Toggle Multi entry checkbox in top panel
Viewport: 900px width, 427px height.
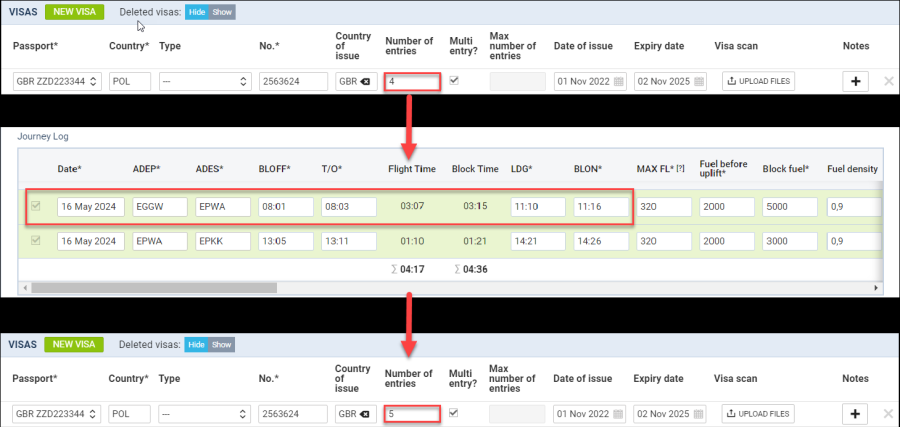[x=454, y=81]
